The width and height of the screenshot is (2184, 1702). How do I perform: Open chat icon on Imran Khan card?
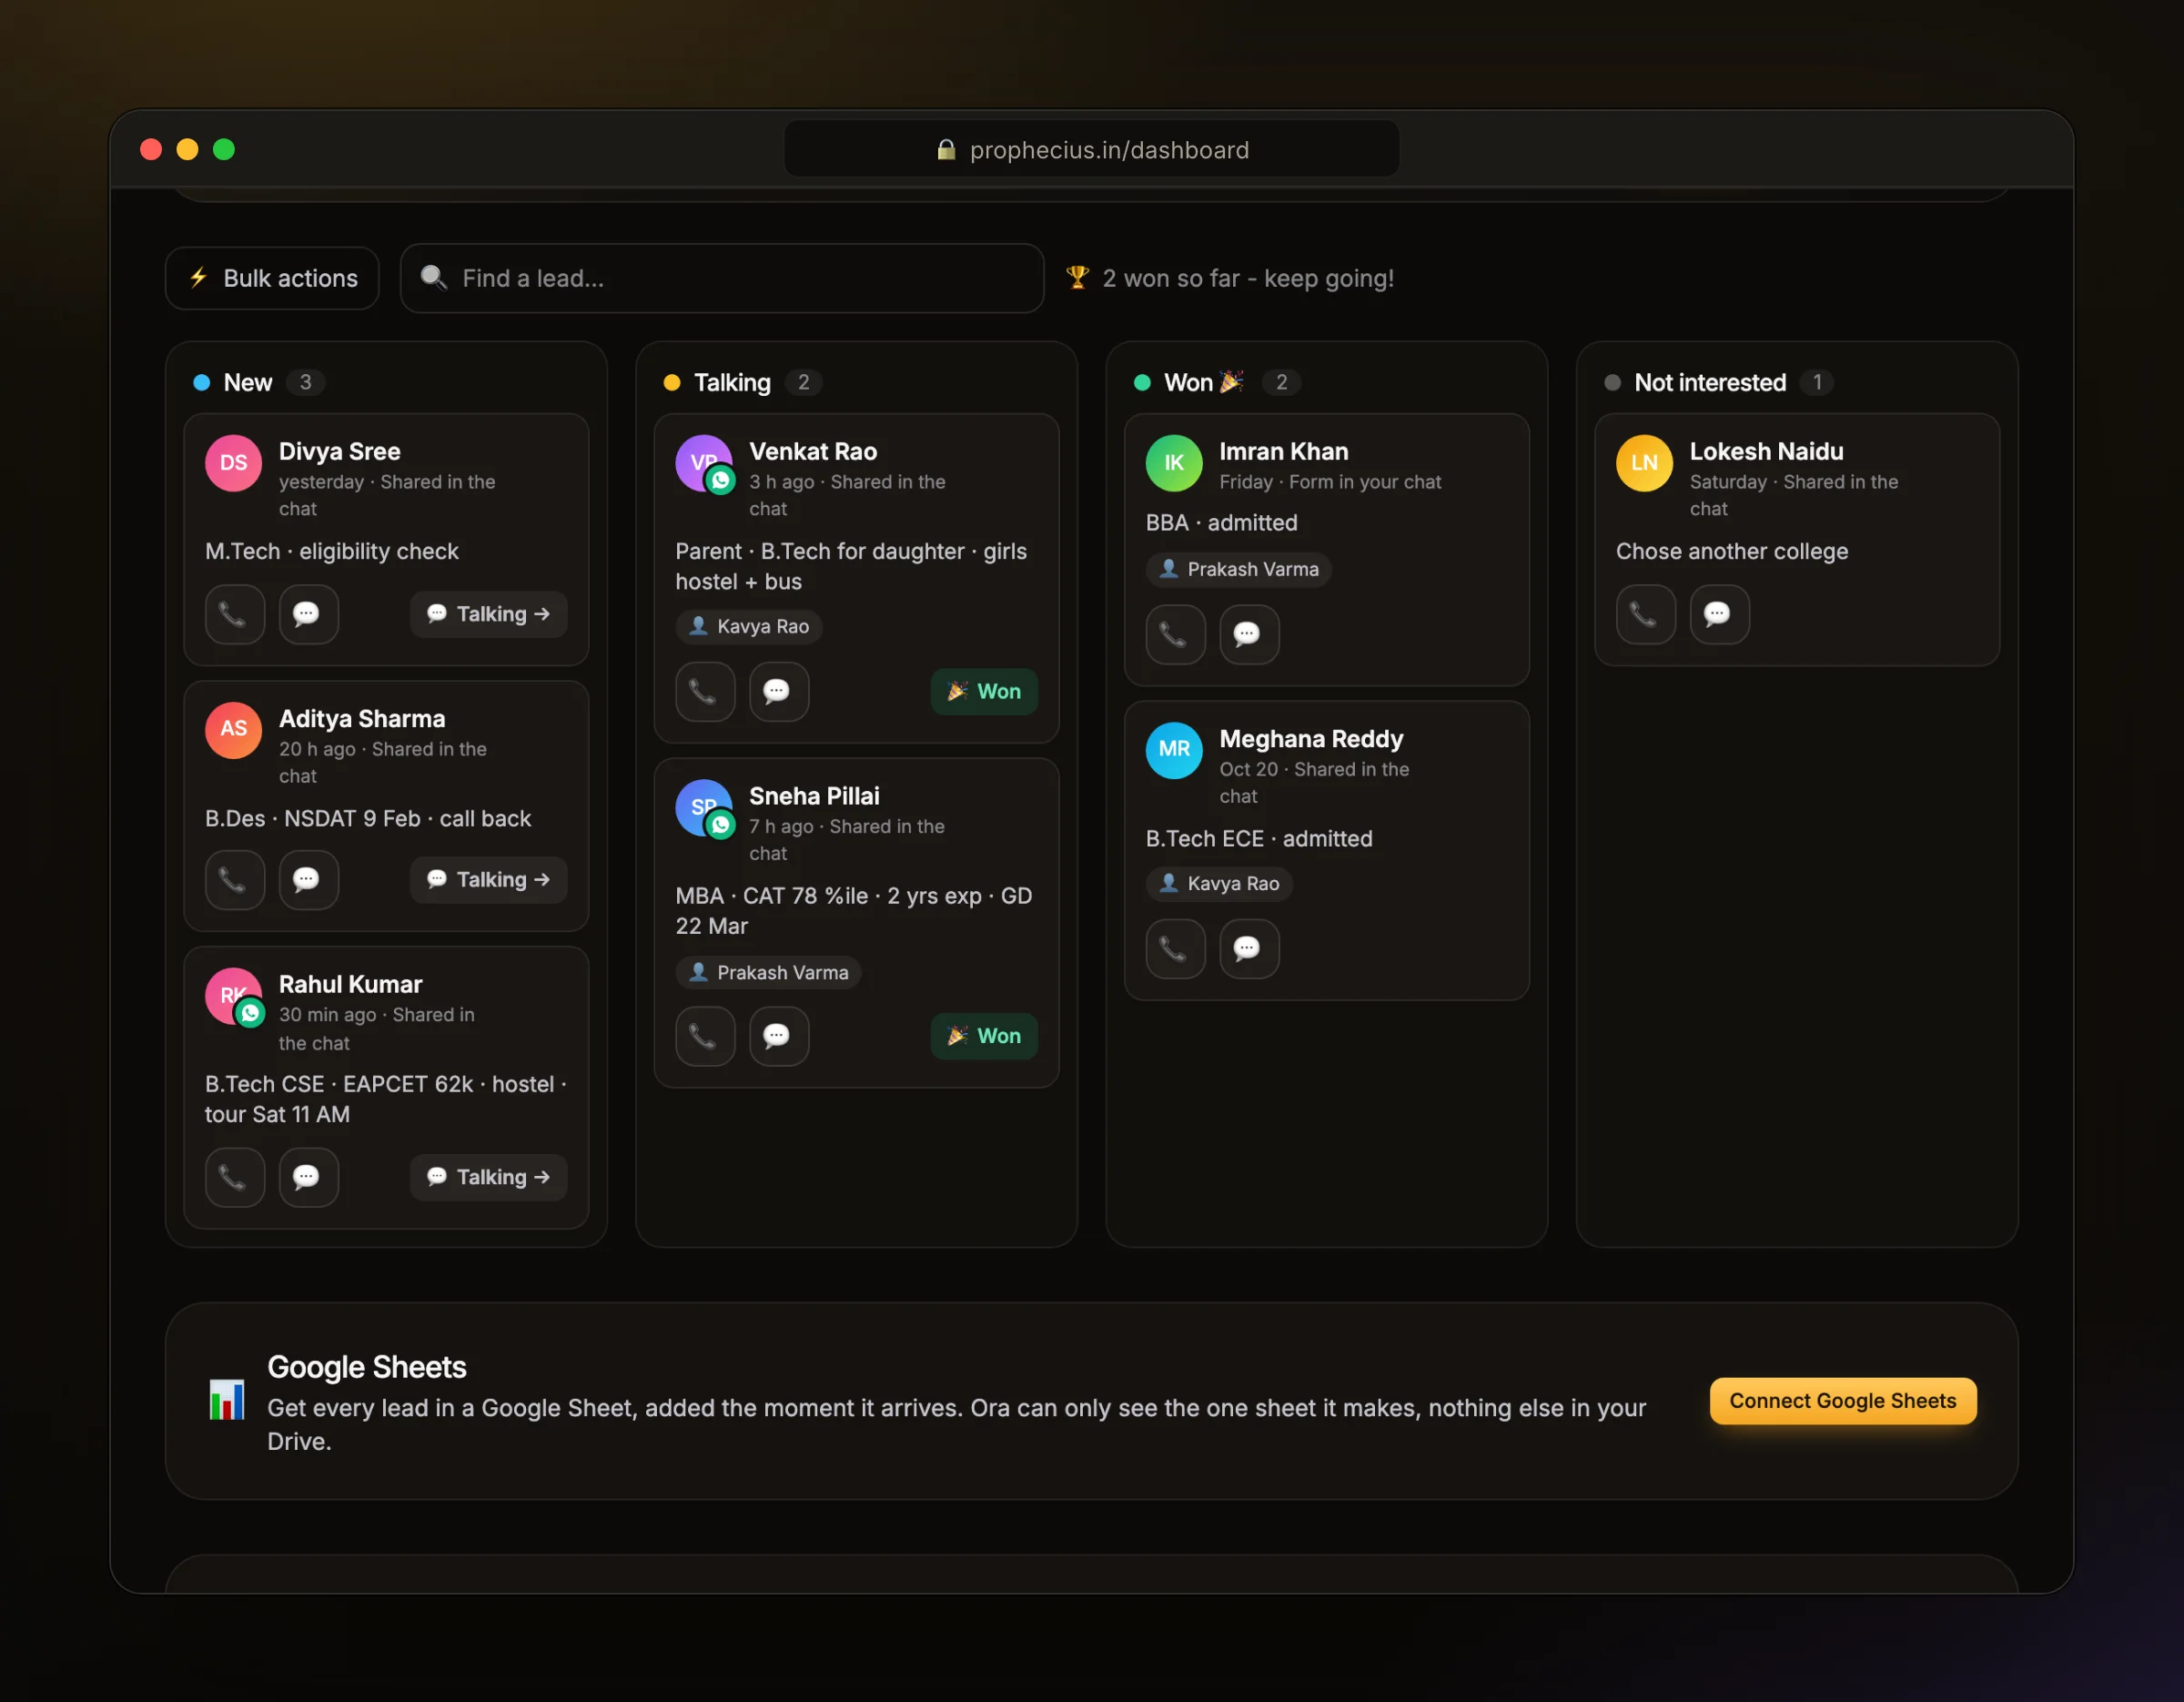tap(1249, 634)
